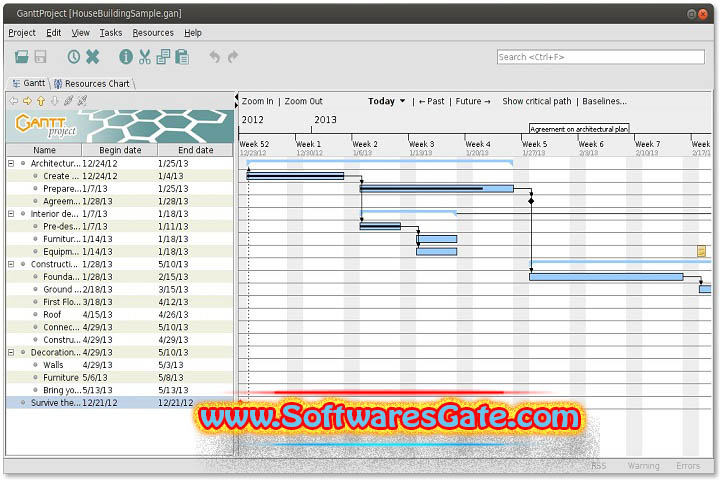The image size is (720, 480).
Task: Open project using the folder toolbar icon
Action: (22, 57)
